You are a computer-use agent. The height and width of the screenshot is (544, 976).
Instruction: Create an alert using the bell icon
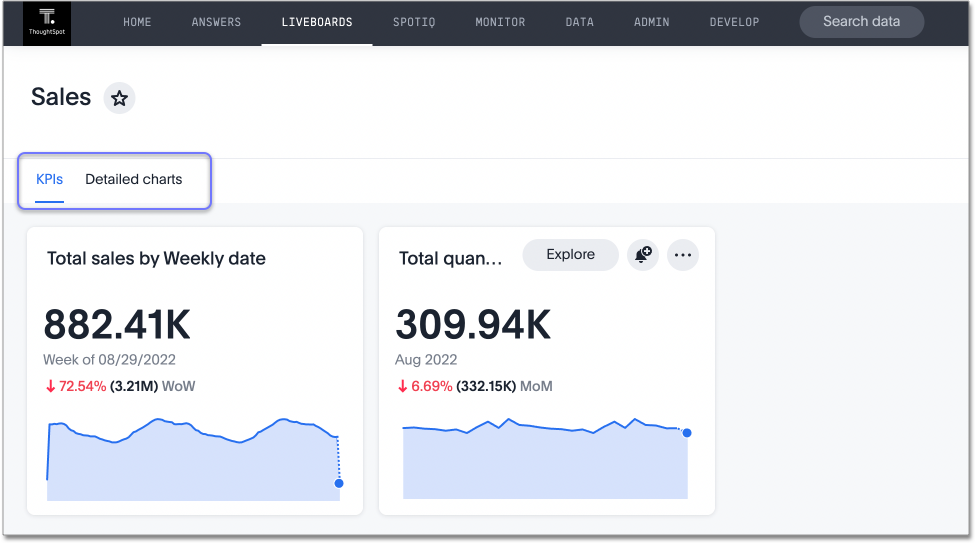click(641, 255)
